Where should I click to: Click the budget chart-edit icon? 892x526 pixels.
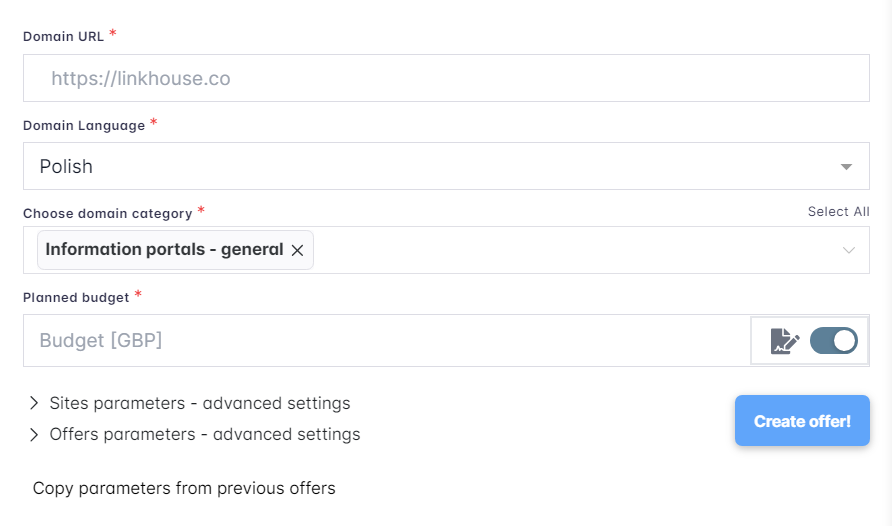pyautogui.click(x=785, y=341)
